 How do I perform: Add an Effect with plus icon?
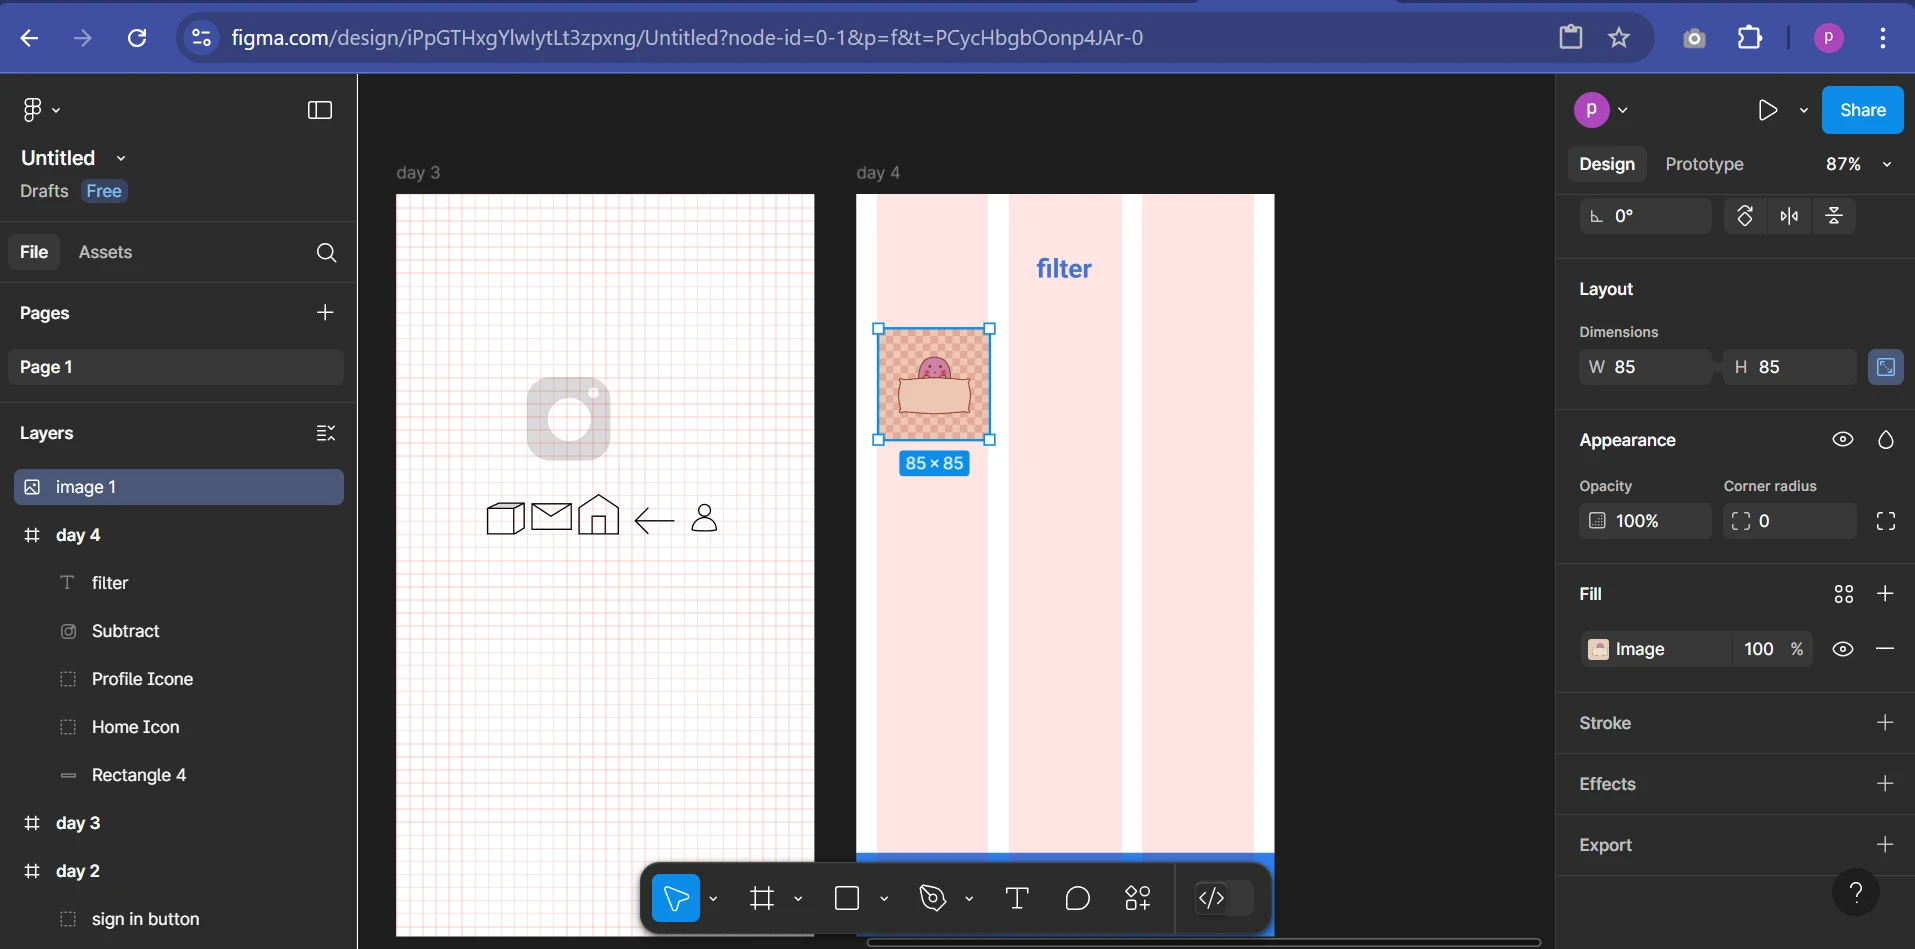(x=1885, y=783)
